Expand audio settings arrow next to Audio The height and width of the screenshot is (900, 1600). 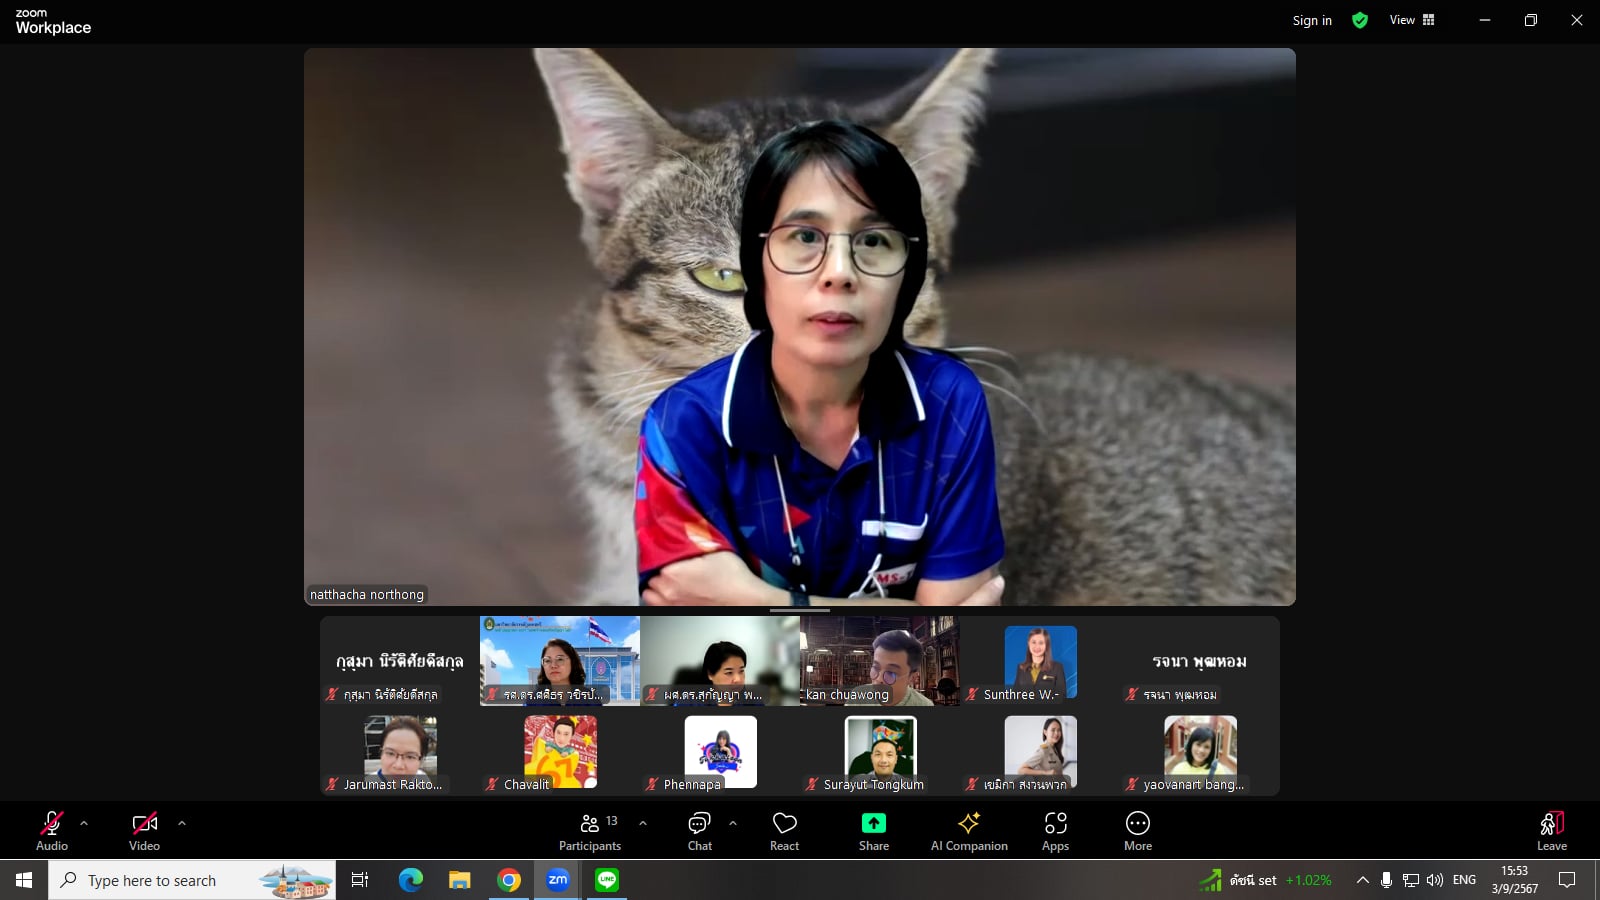point(84,823)
